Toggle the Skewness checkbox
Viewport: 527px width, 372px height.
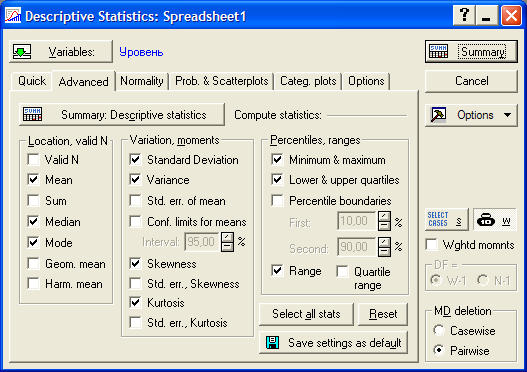[x=135, y=263]
